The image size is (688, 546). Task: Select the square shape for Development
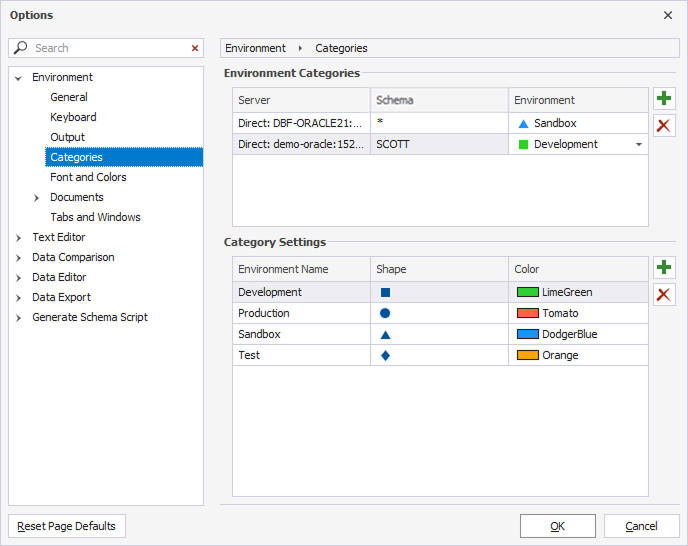point(385,293)
